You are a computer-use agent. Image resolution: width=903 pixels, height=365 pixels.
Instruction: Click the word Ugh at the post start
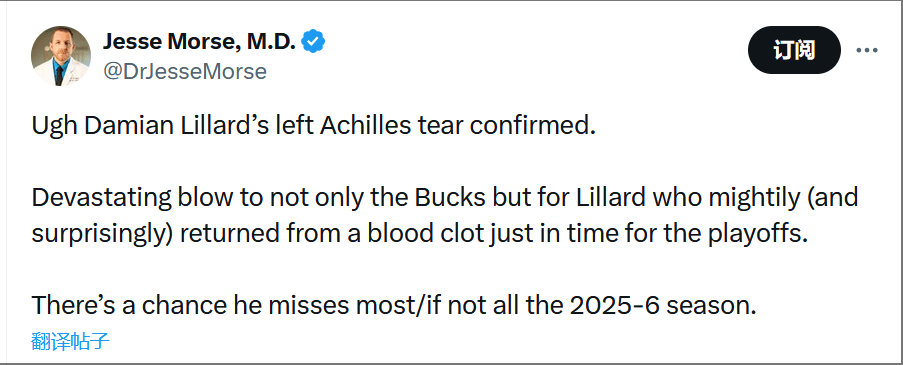click(x=55, y=127)
